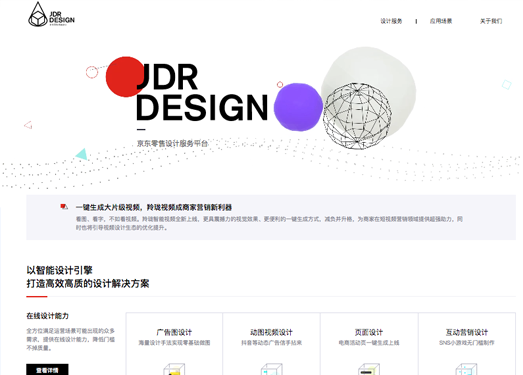Click the cube icon under 动图视频设计
Viewport: 523px width, 375px height.
tap(272, 369)
